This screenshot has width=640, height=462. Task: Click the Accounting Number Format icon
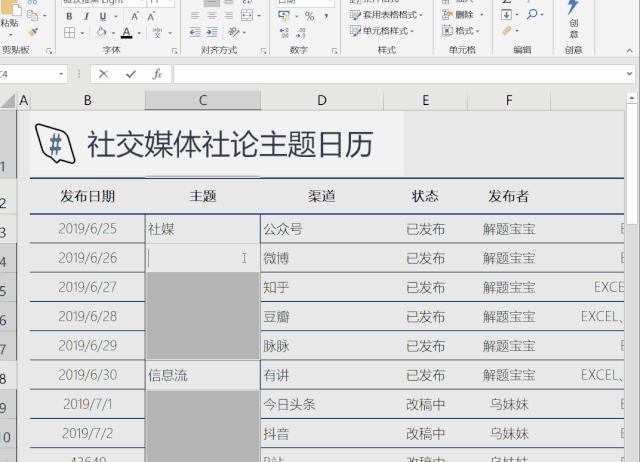(284, 16)
